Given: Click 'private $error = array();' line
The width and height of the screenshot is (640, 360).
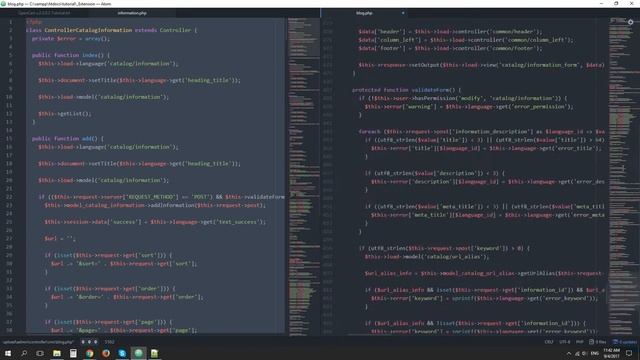Looking at the screenshot, I should pos(71,39).
